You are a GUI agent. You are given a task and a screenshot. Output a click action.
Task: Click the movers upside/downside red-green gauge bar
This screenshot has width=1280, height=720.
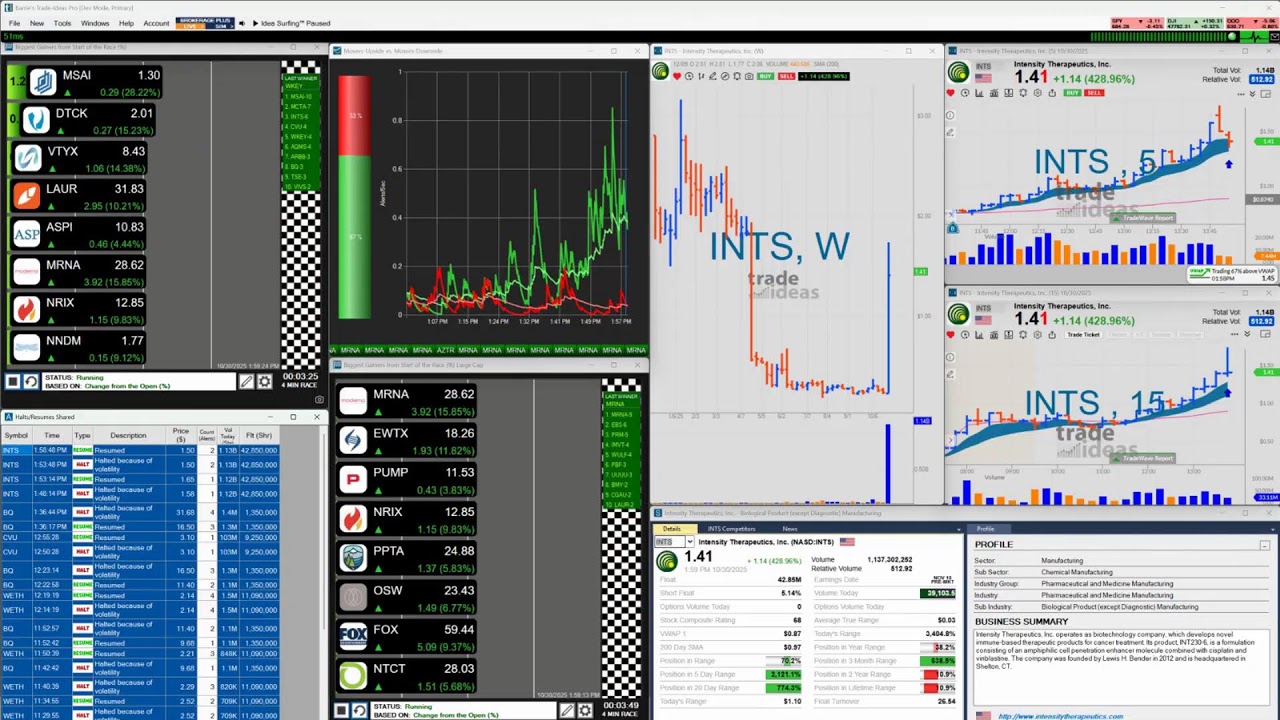tap(354, 197)
